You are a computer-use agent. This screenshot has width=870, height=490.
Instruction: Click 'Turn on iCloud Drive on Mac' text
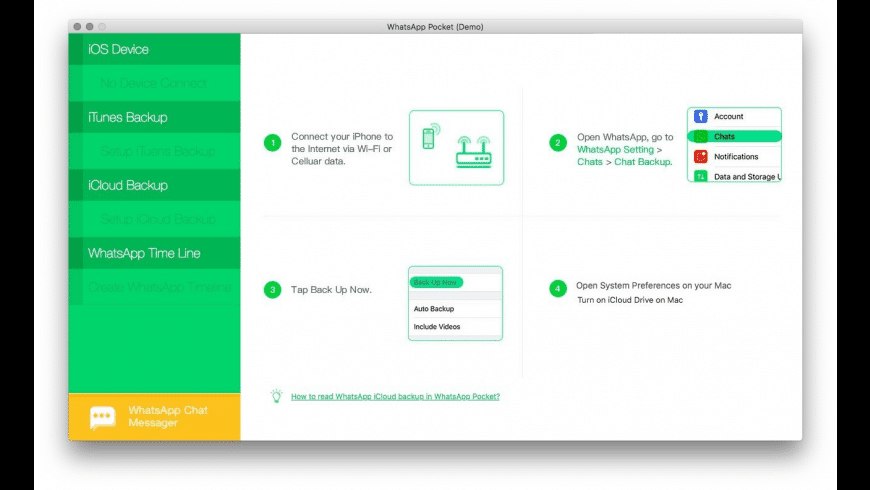pos(630,300)
